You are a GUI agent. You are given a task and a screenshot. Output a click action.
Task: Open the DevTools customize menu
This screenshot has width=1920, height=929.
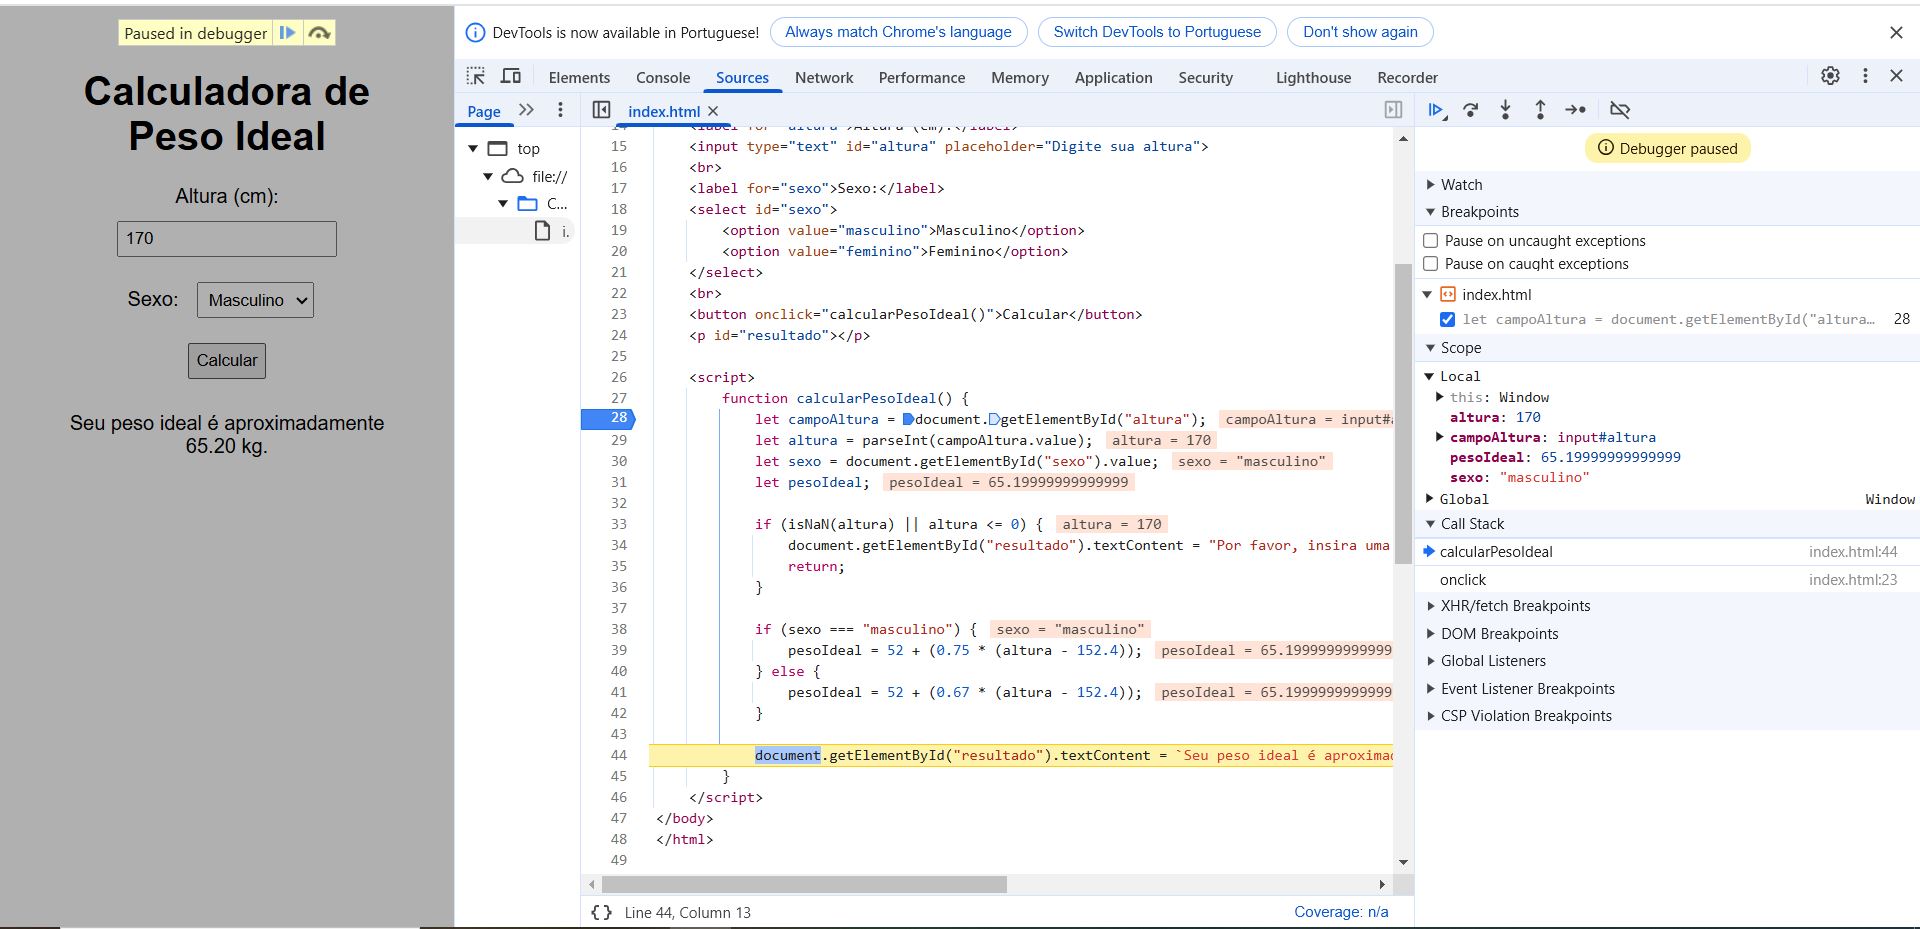(1865, 76)
